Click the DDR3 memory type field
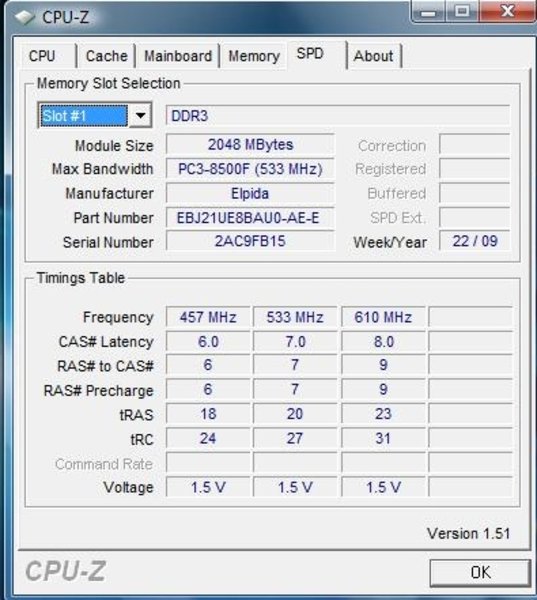Image resolution: width=537 pixels, height=600 pixels. (x=338, y=116)
